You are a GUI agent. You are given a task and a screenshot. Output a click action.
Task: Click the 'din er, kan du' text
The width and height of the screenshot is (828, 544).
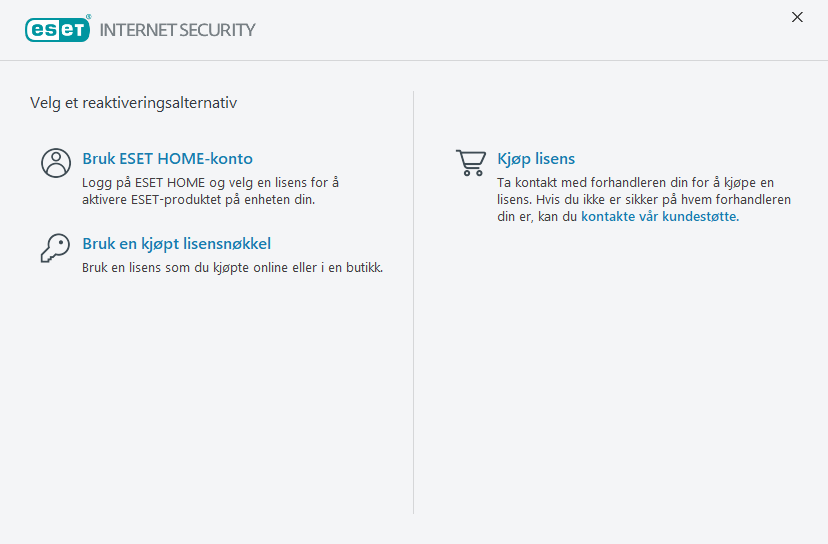coord(538,217)
